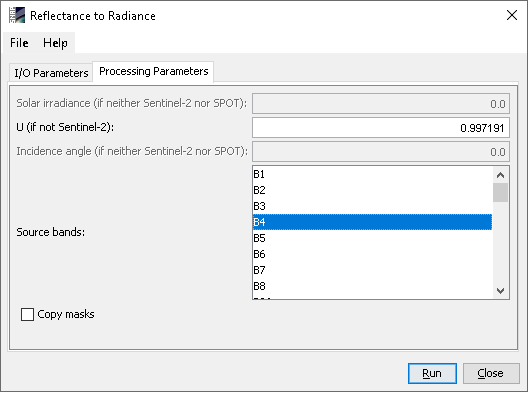The image size is (528, 393).
Task: Click the U (if not Sentinel-2) input field
Action: click(381, 128)
